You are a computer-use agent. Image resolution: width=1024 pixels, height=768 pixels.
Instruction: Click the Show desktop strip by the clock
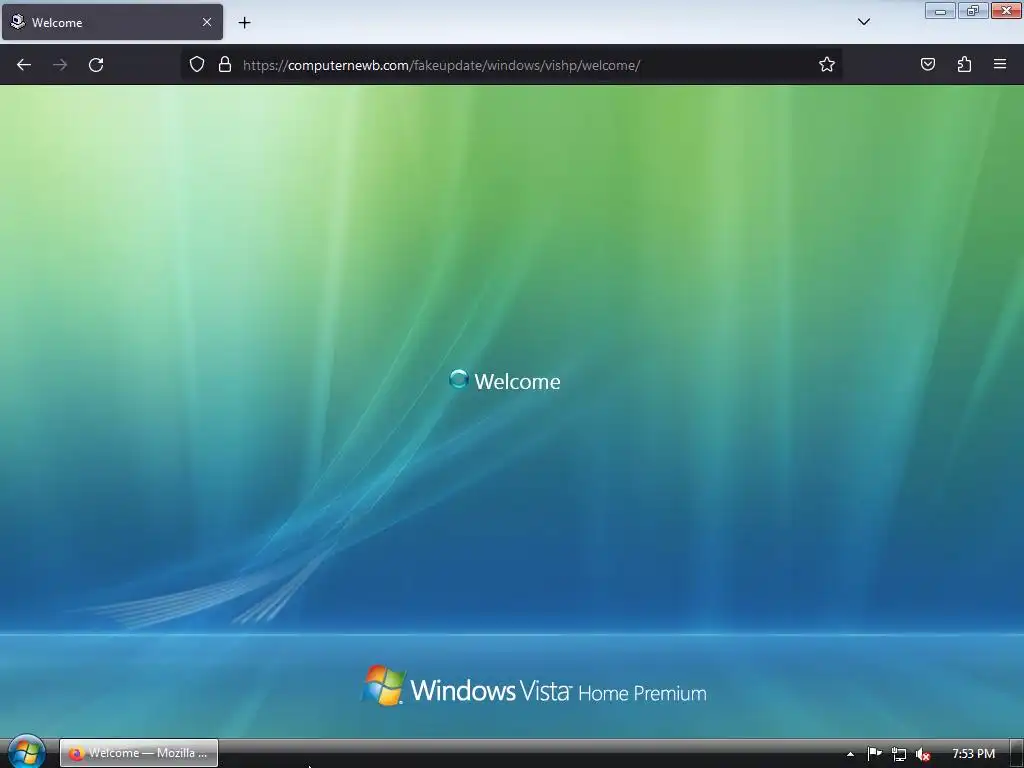coord(1017,754)
